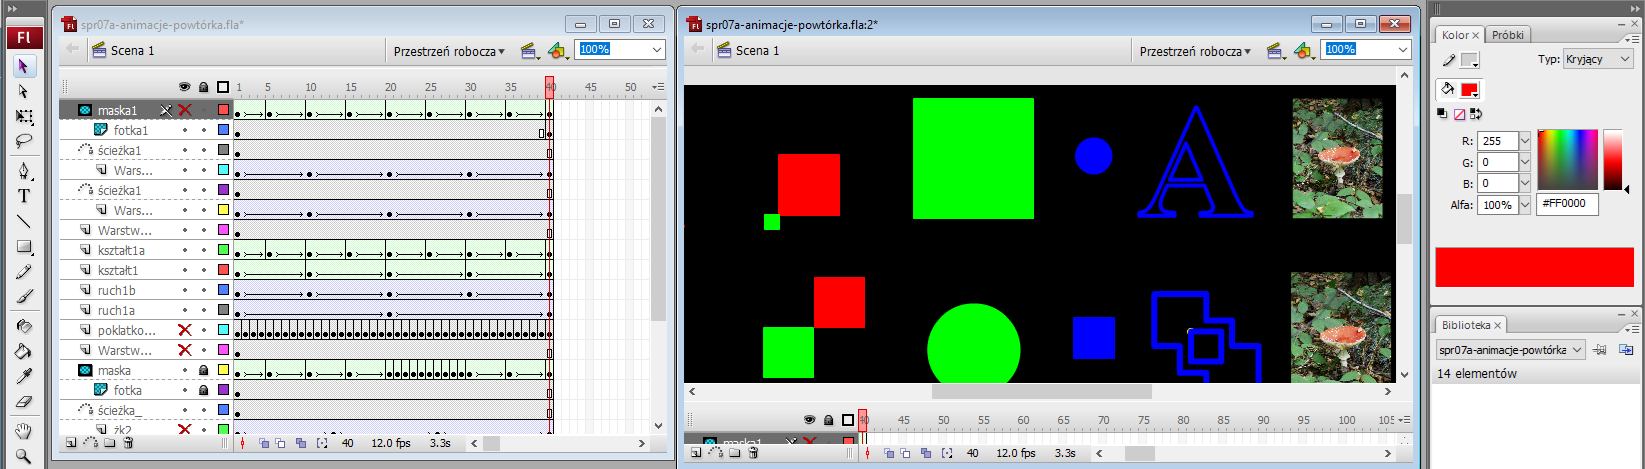Pick the Eraser tool
Image resolution: width=1645 pixels, height=469 pixels.
pos(24,402)
